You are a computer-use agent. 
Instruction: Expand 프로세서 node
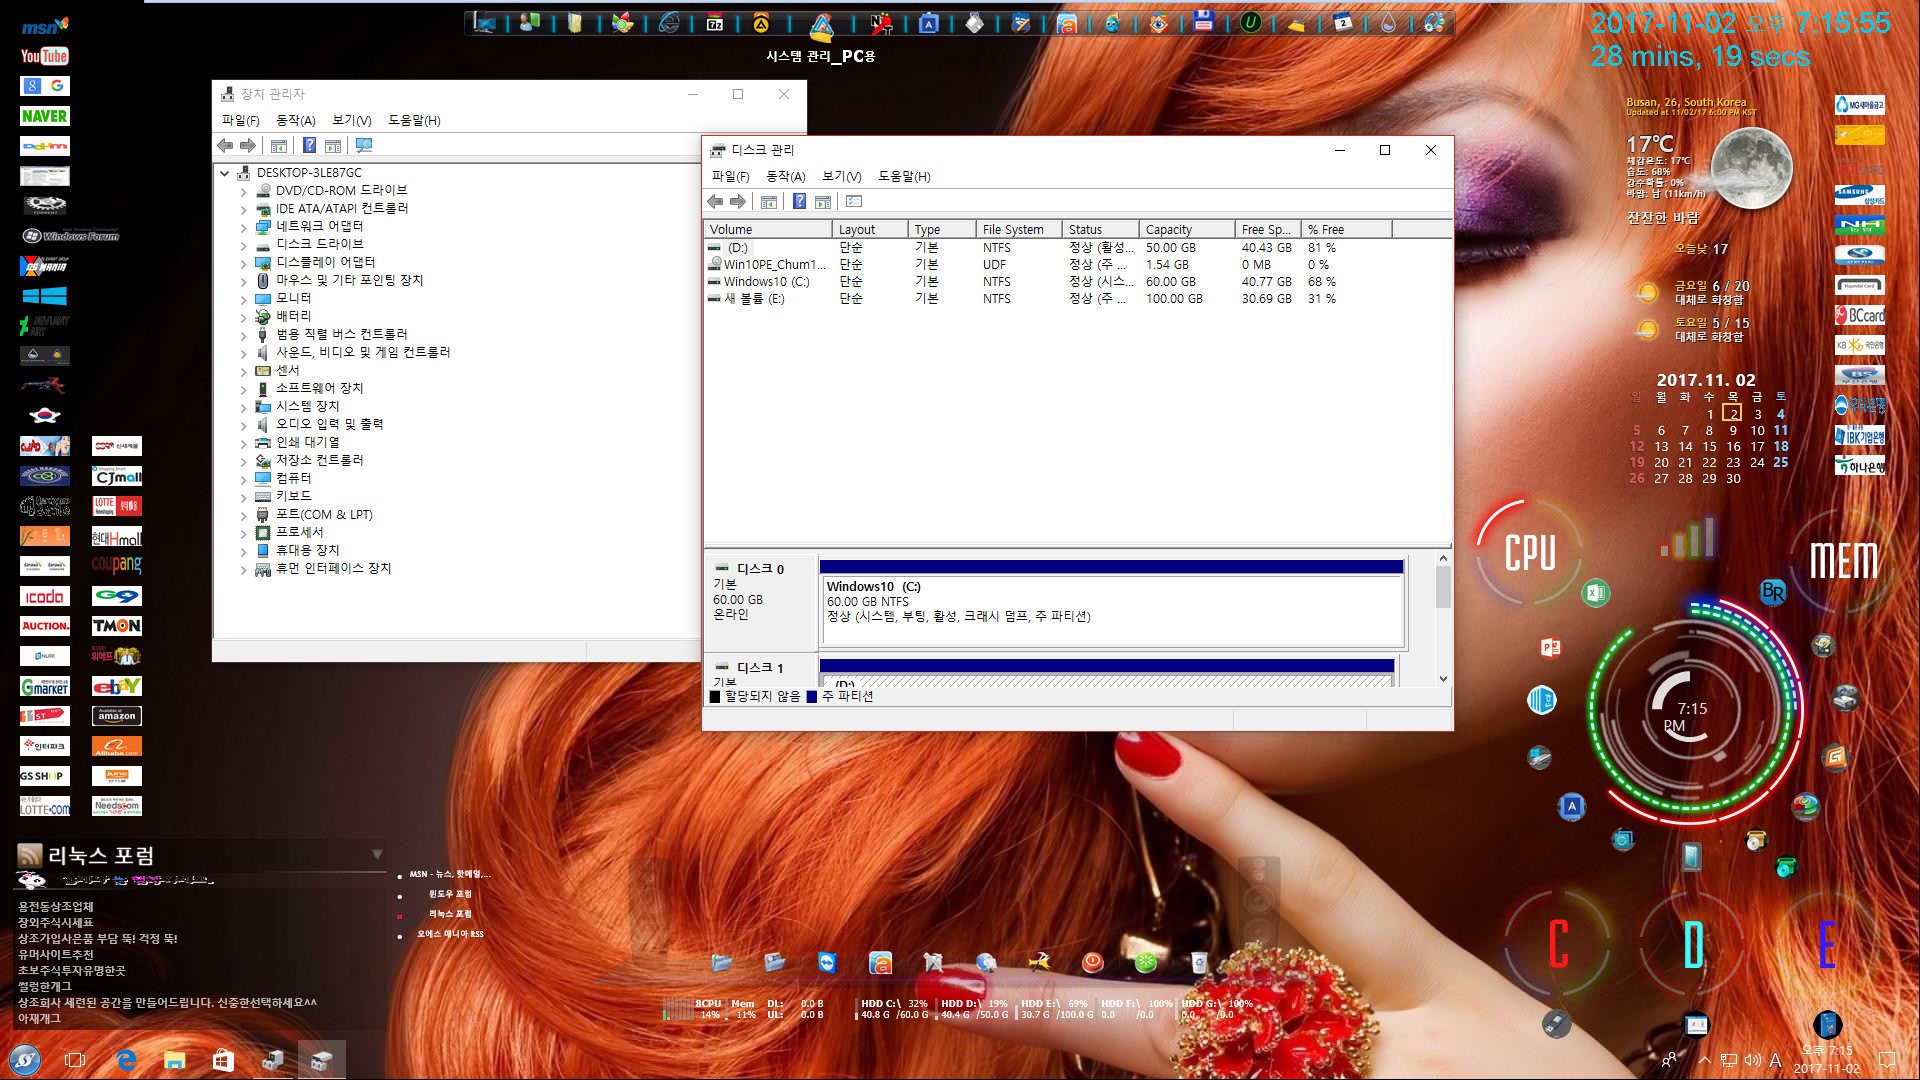tap(243, 533)
